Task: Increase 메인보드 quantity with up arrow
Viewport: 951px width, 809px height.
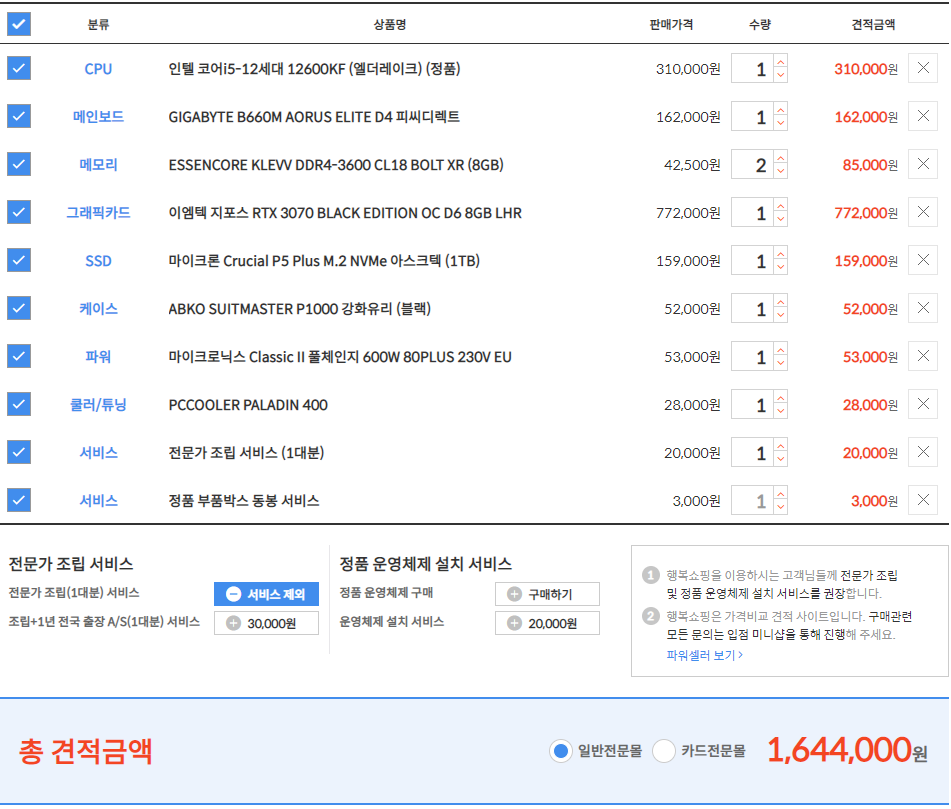Action: [781, 110]
